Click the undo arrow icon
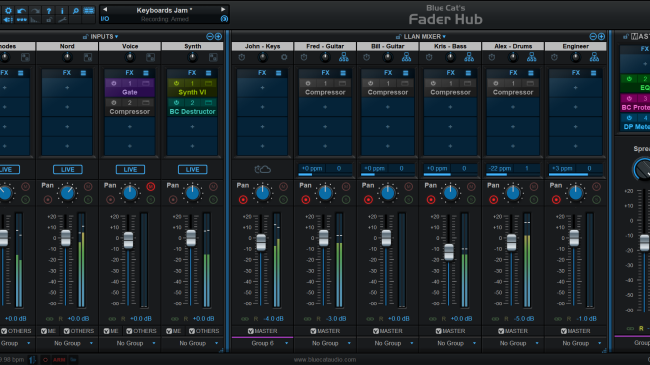 (22, 10)
